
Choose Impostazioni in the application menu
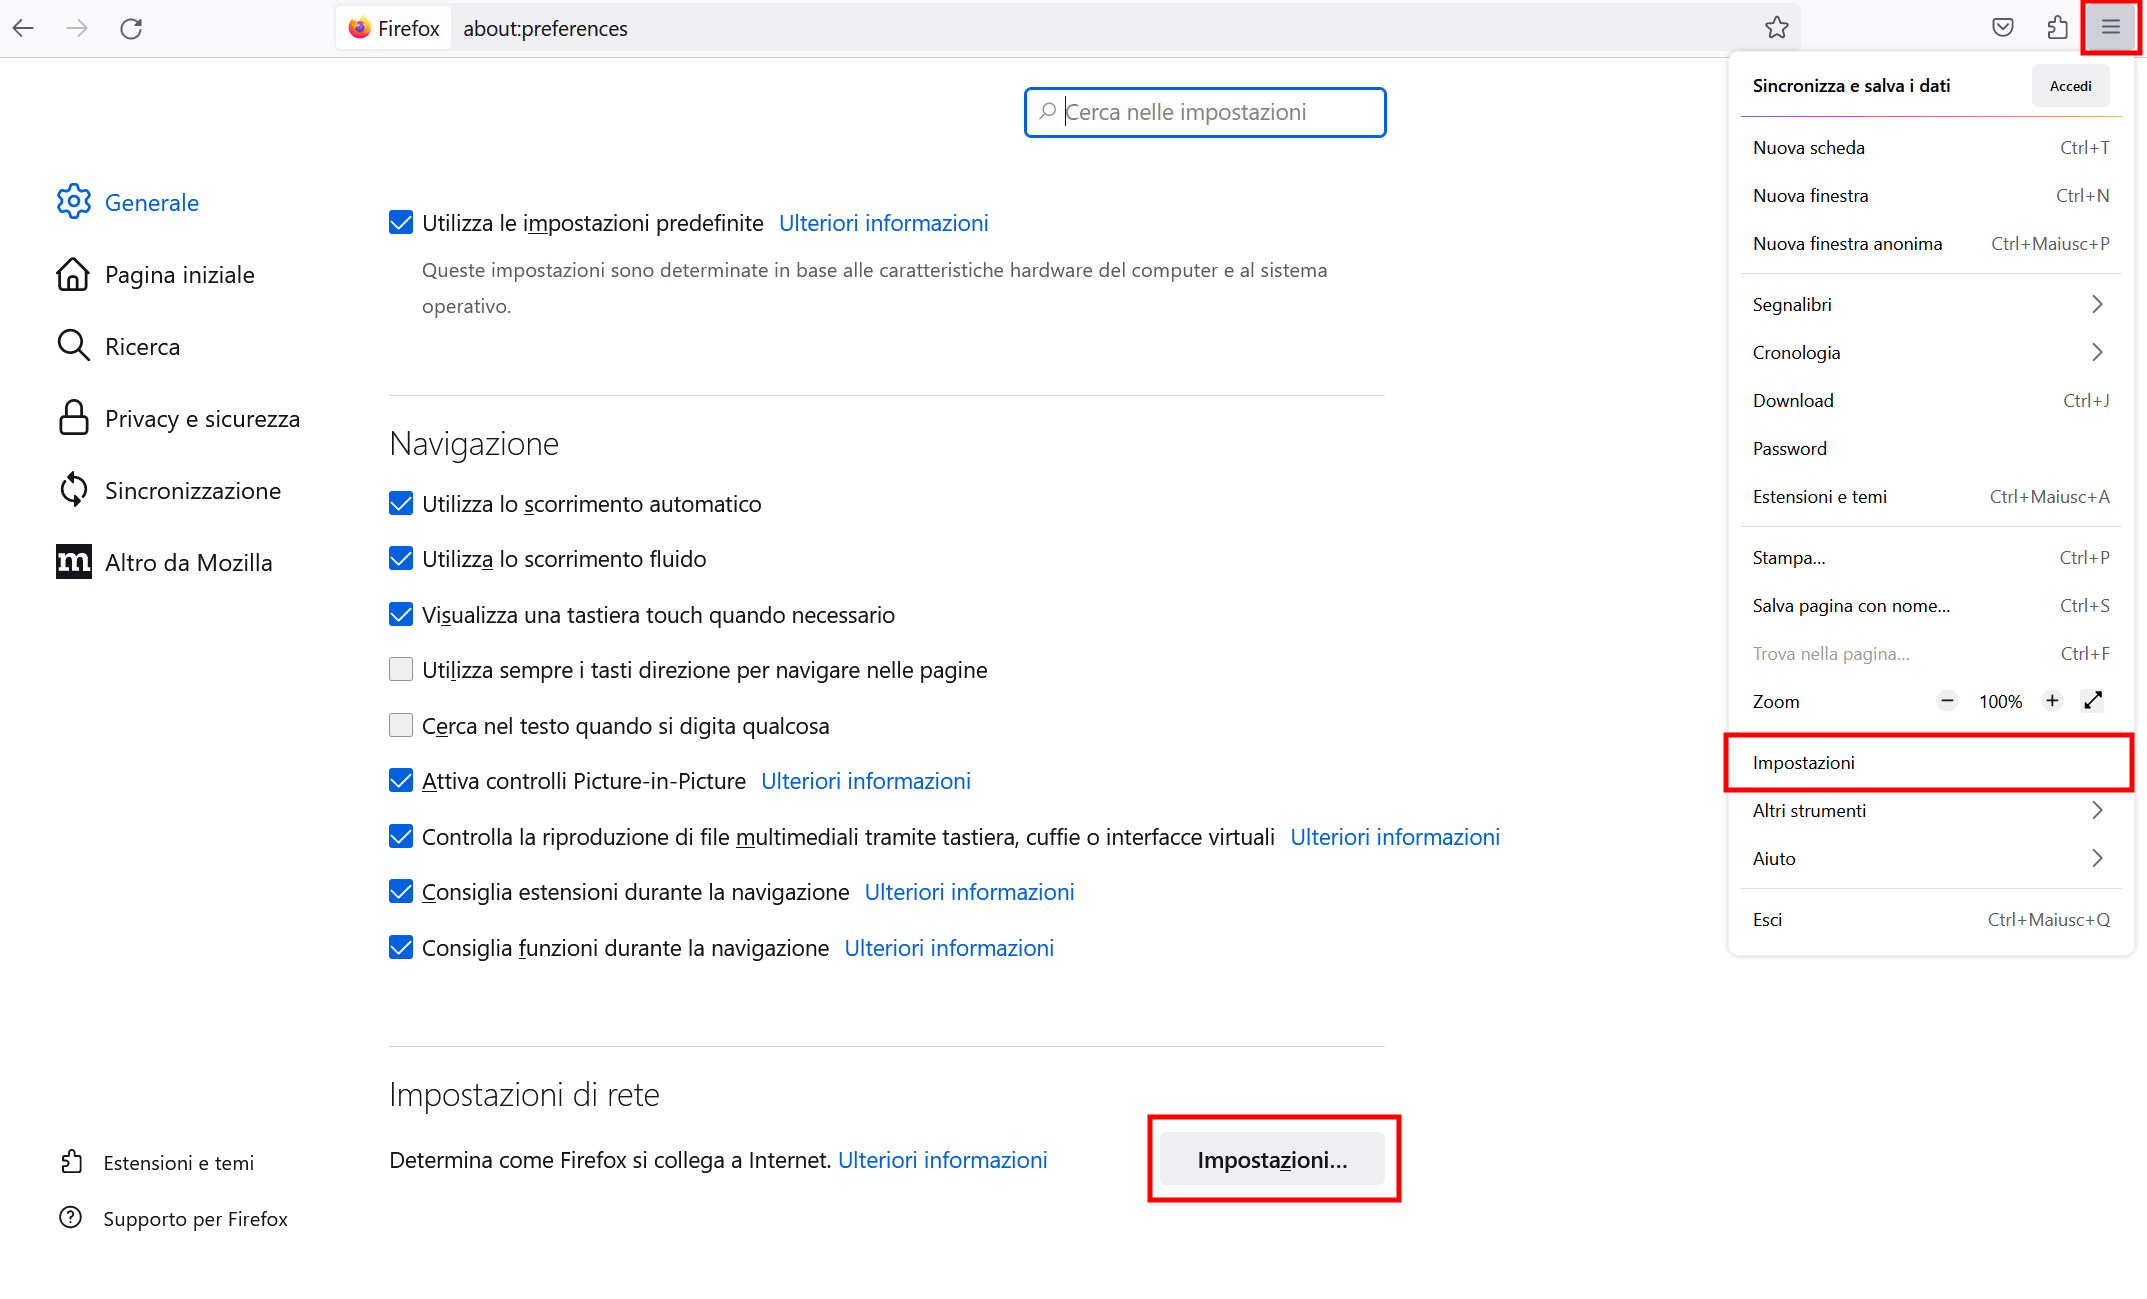click(1804, 762)
